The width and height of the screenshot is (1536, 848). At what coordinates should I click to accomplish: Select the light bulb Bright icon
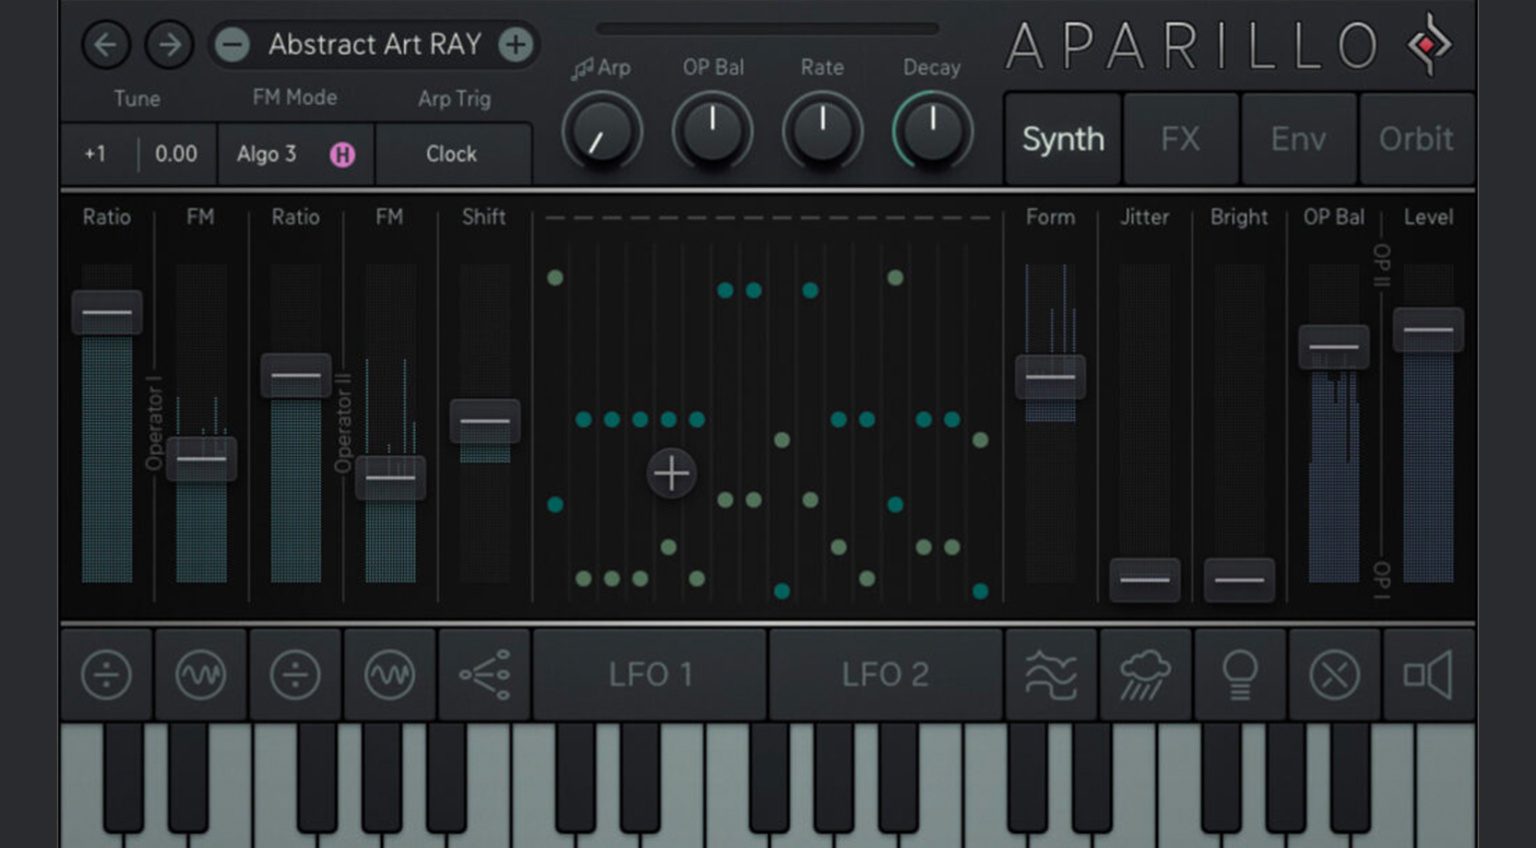(x=1240, y=675)
